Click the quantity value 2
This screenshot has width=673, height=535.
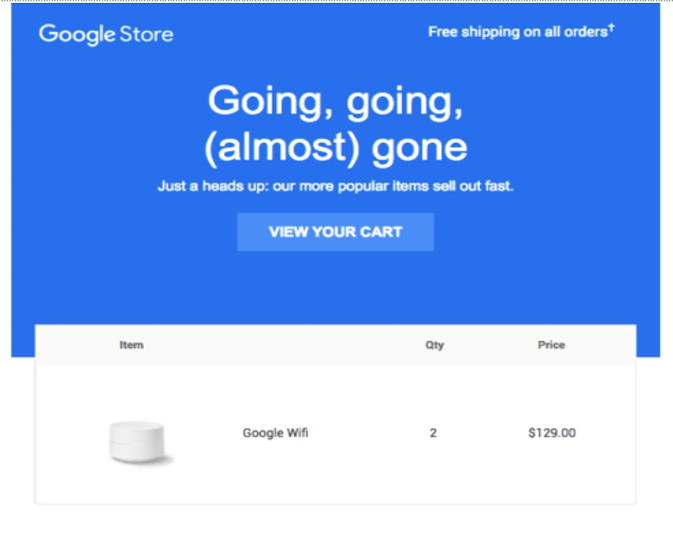point(433,433)
